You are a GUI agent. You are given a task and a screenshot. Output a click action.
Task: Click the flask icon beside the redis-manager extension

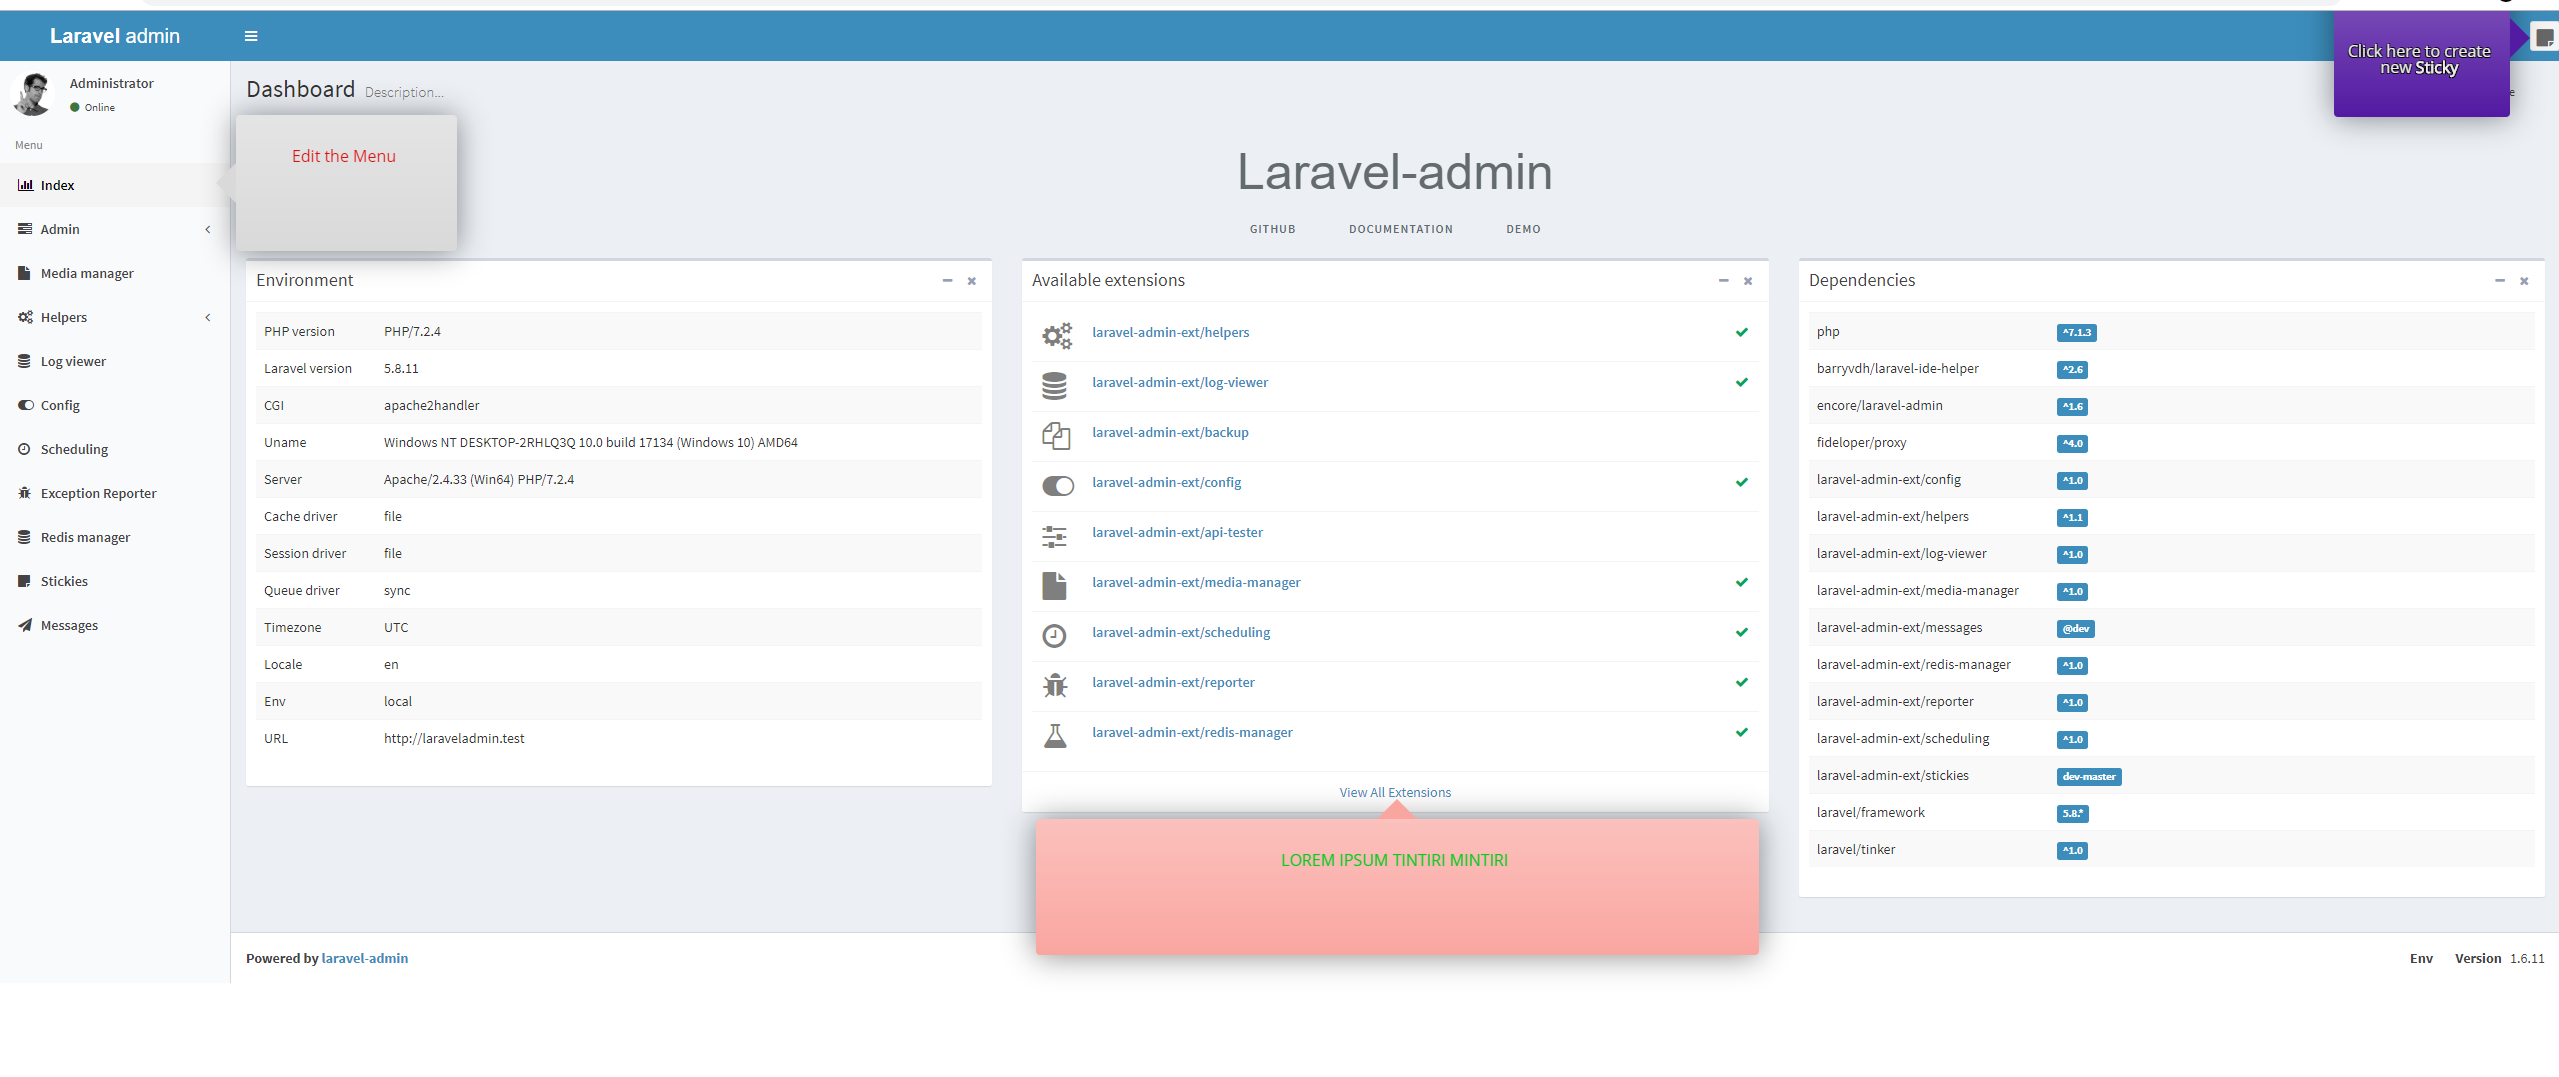(x=1055, y=735)
